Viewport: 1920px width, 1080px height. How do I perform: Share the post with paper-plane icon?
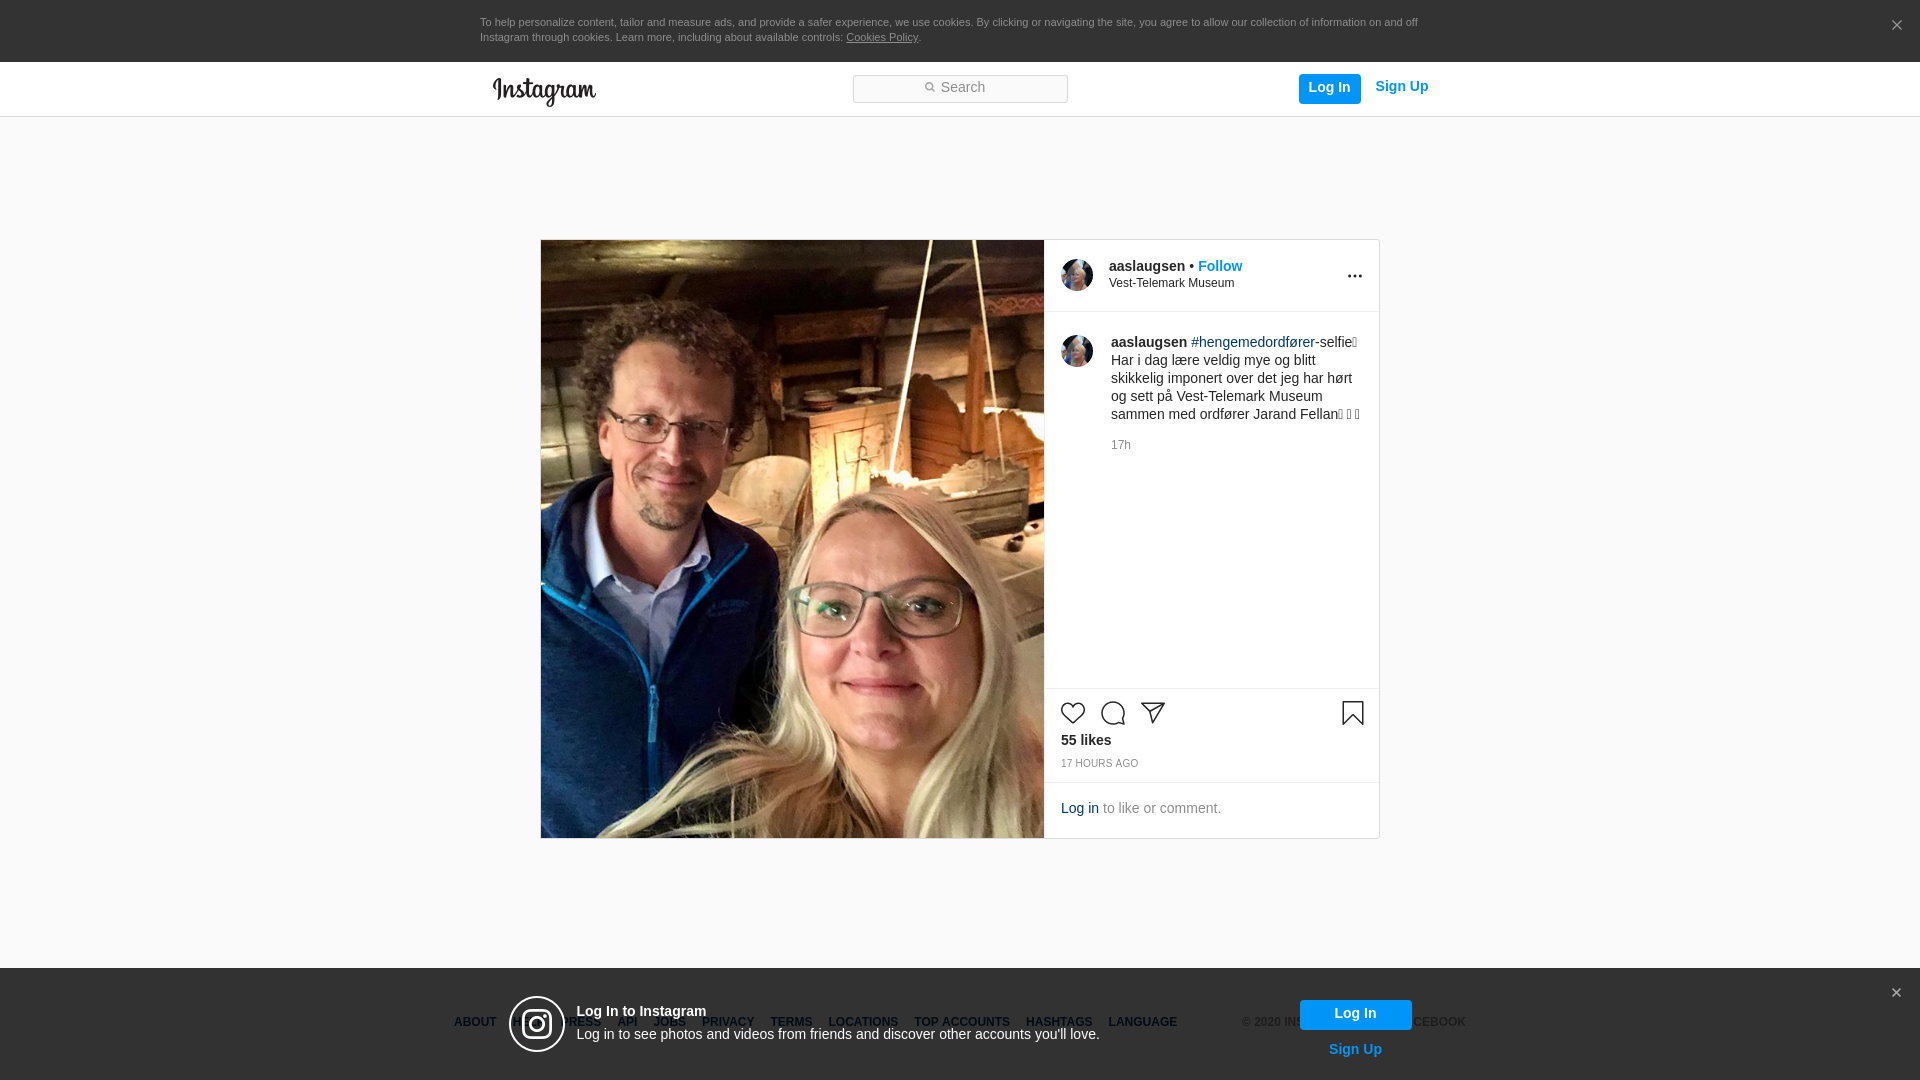coord(1153,713)
